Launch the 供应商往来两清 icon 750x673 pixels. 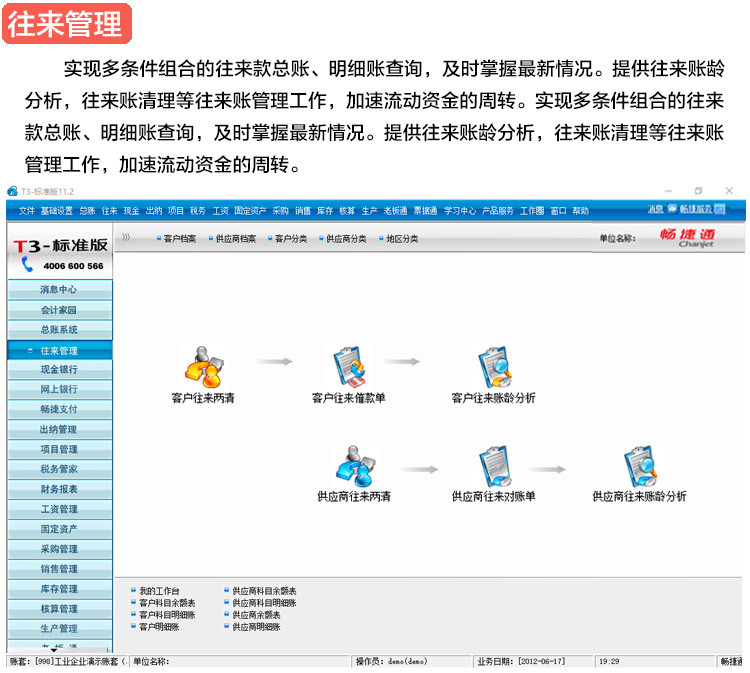(354, 466)
